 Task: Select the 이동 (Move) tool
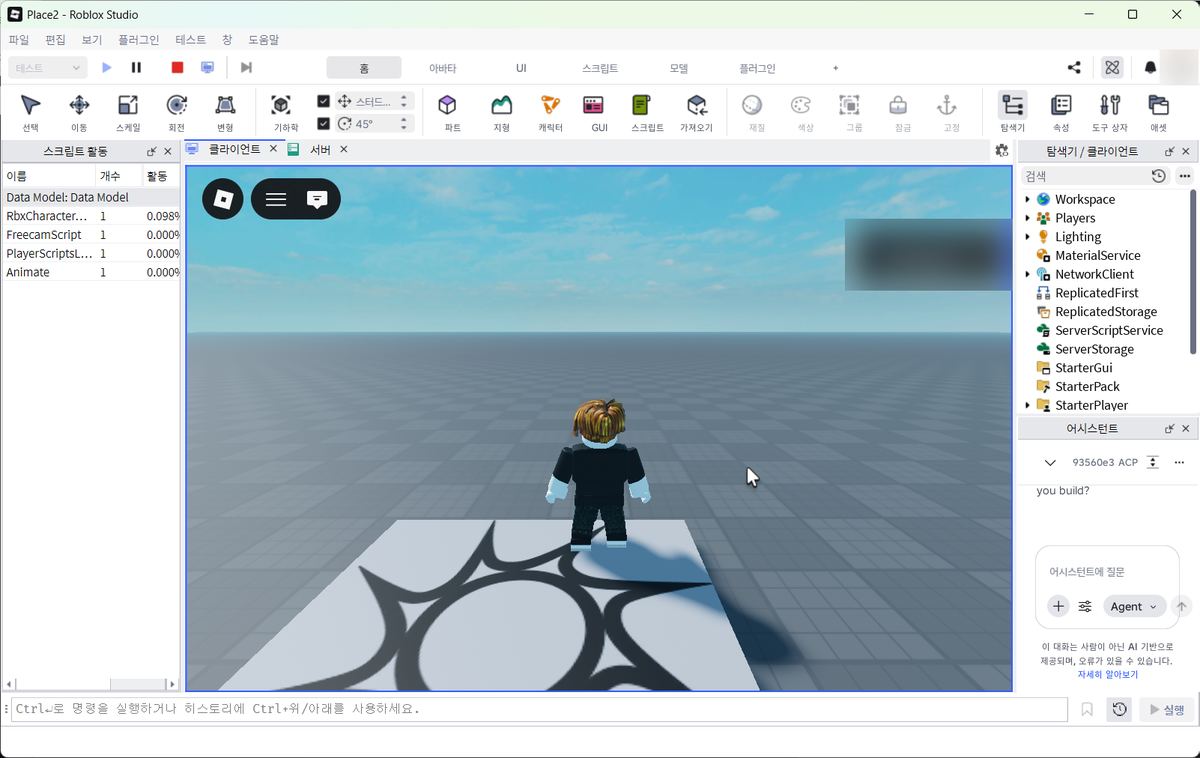[79, 112]
